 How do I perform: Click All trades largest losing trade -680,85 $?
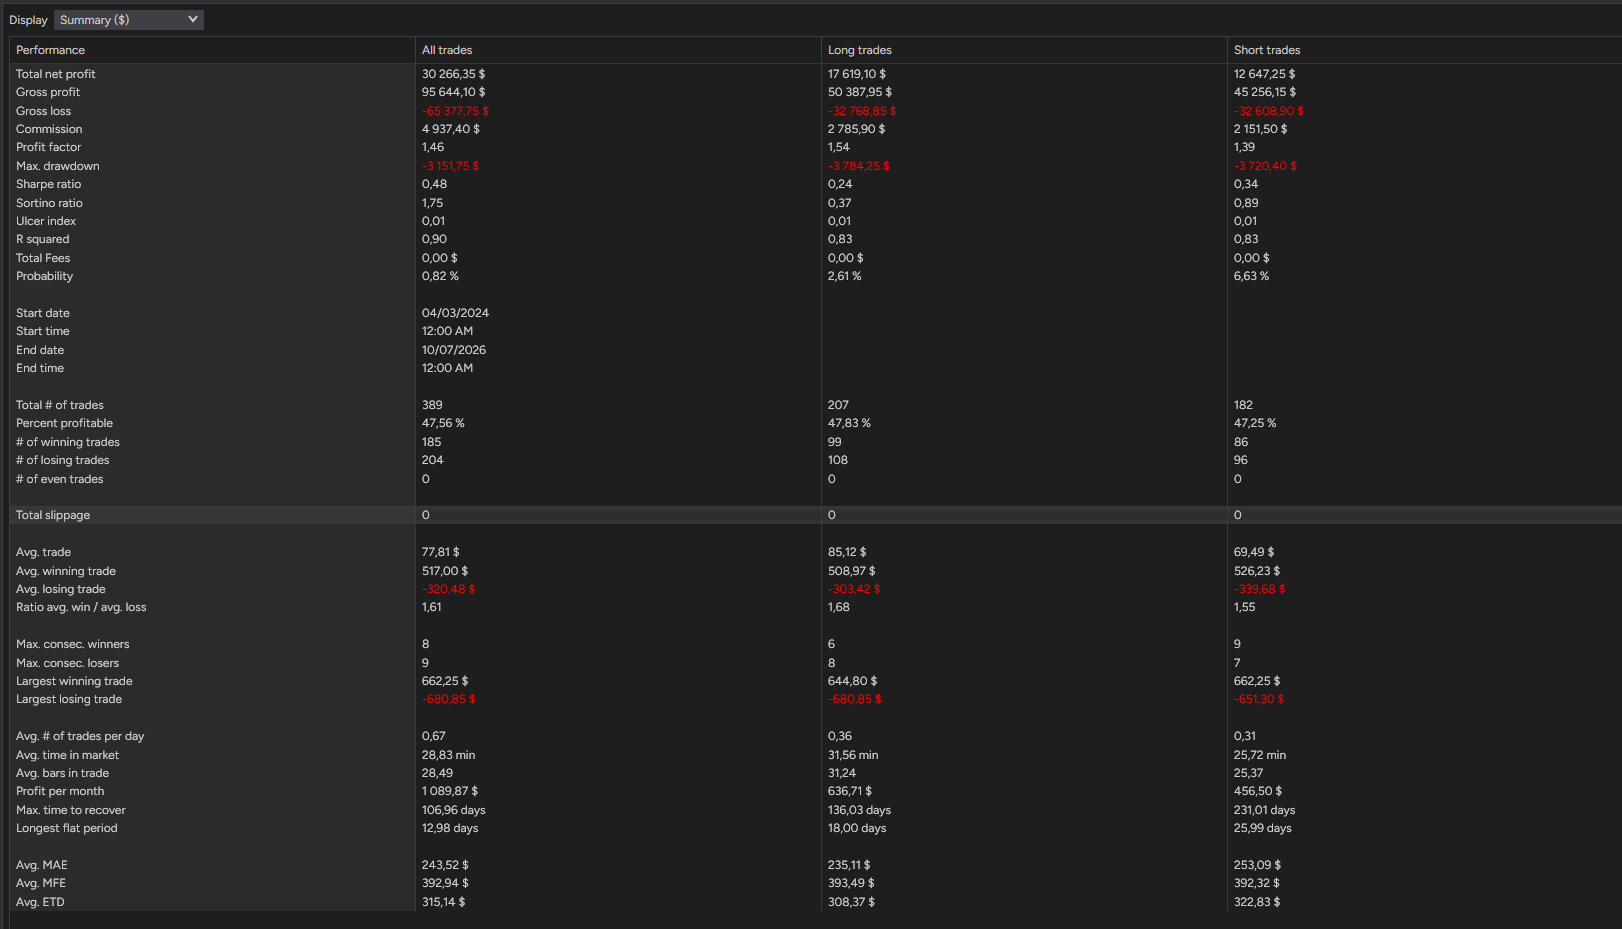click(449, 699)
